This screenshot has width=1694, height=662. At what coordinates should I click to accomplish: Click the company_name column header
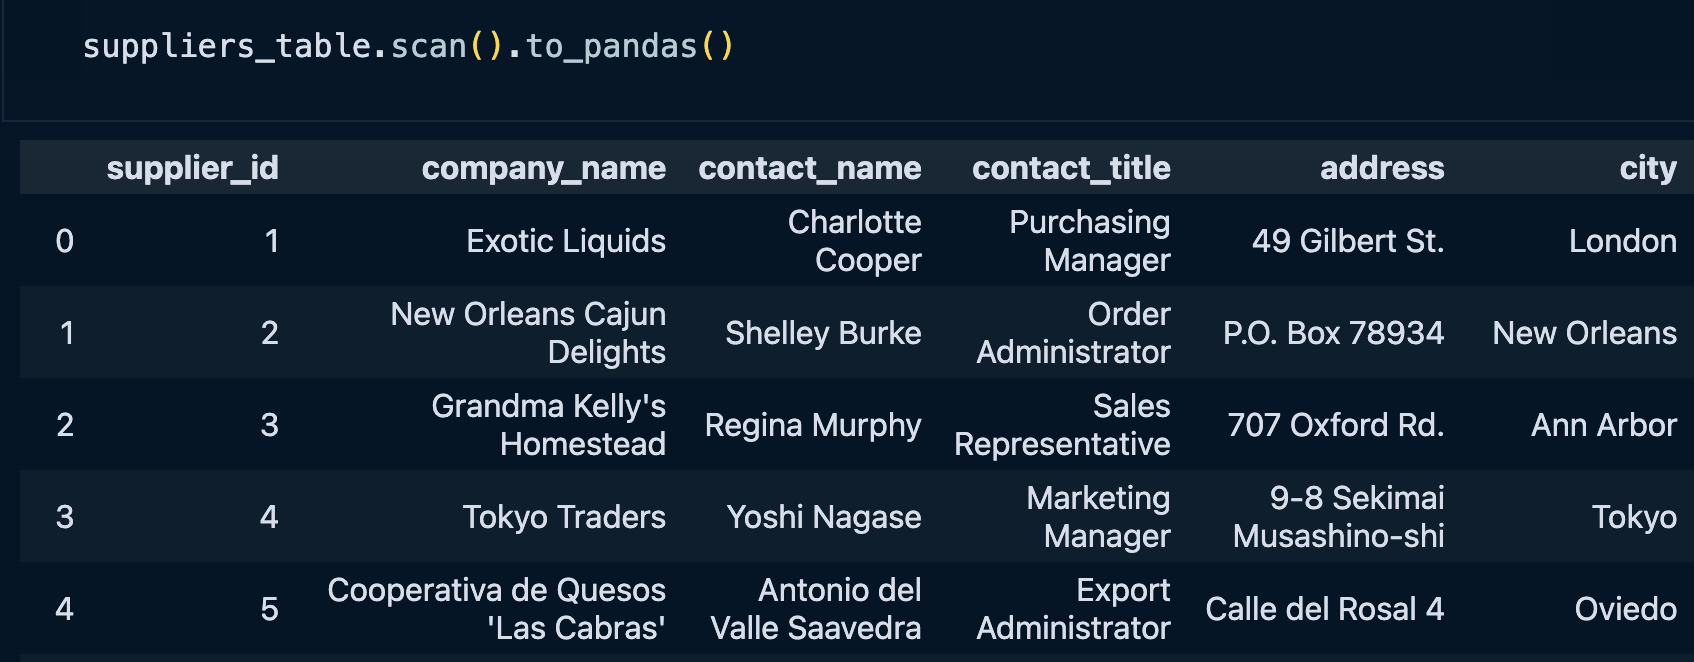pyautogui.click(x=543, y=168)
